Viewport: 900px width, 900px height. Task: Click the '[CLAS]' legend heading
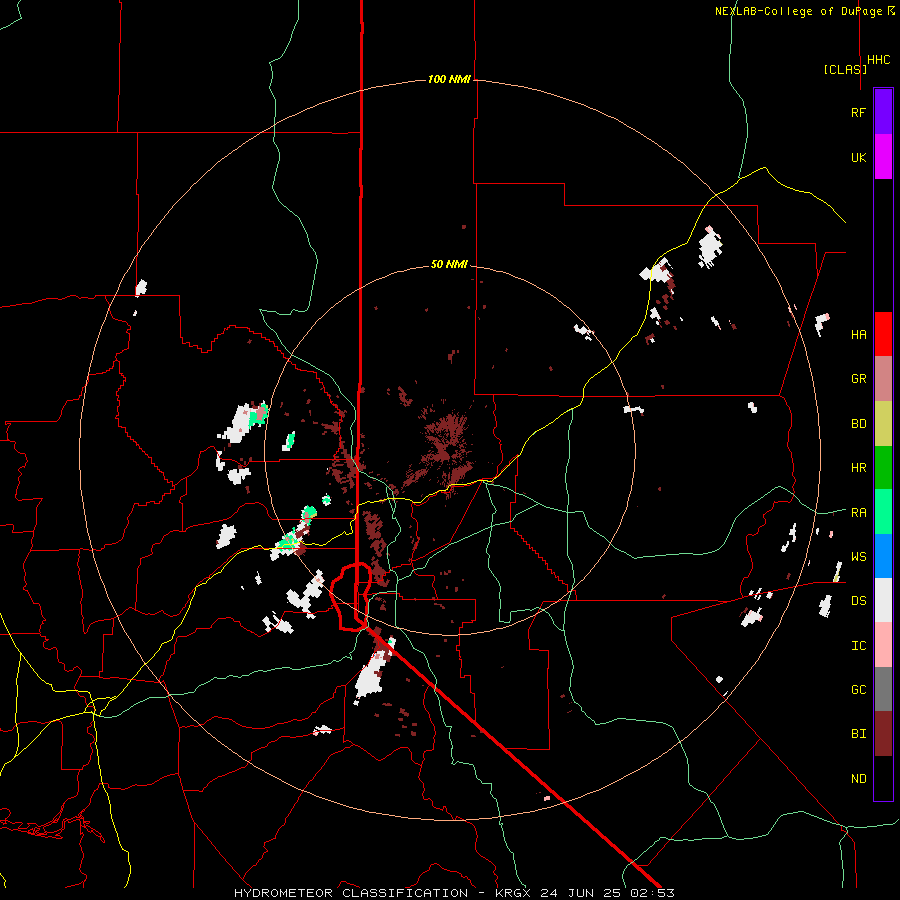click(x=845, y=69)
